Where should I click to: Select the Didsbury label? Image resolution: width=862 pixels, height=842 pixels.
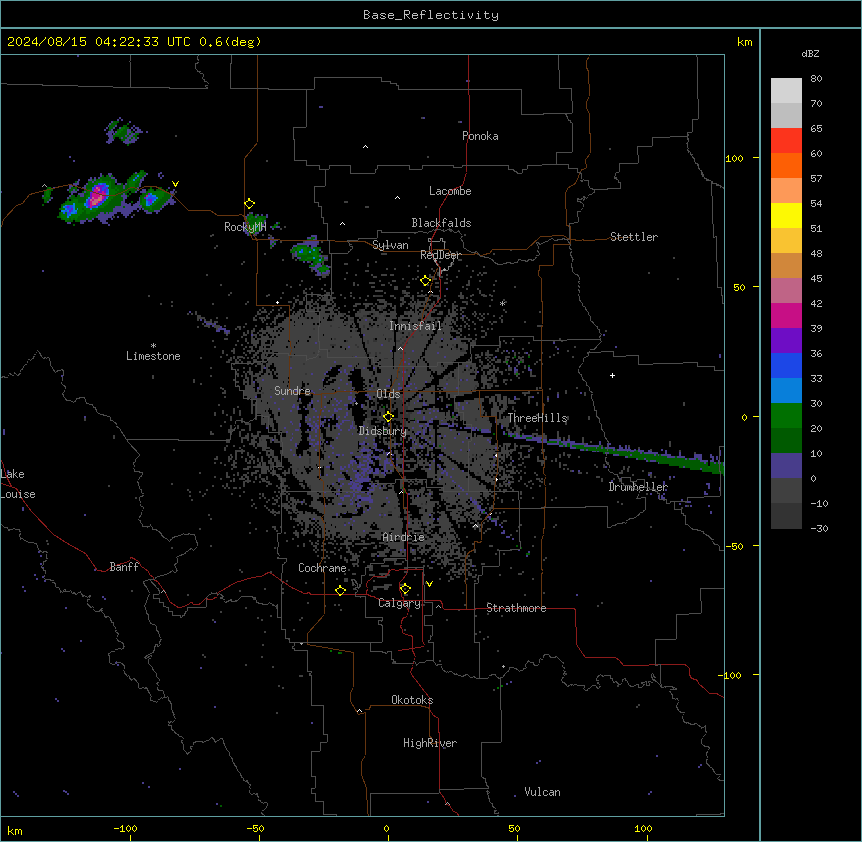point(383,431)
